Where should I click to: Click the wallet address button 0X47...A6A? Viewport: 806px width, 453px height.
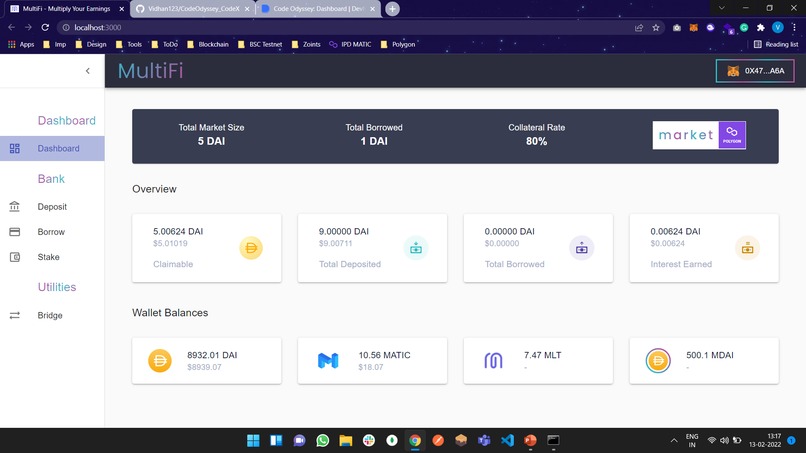tap(755, 71)
